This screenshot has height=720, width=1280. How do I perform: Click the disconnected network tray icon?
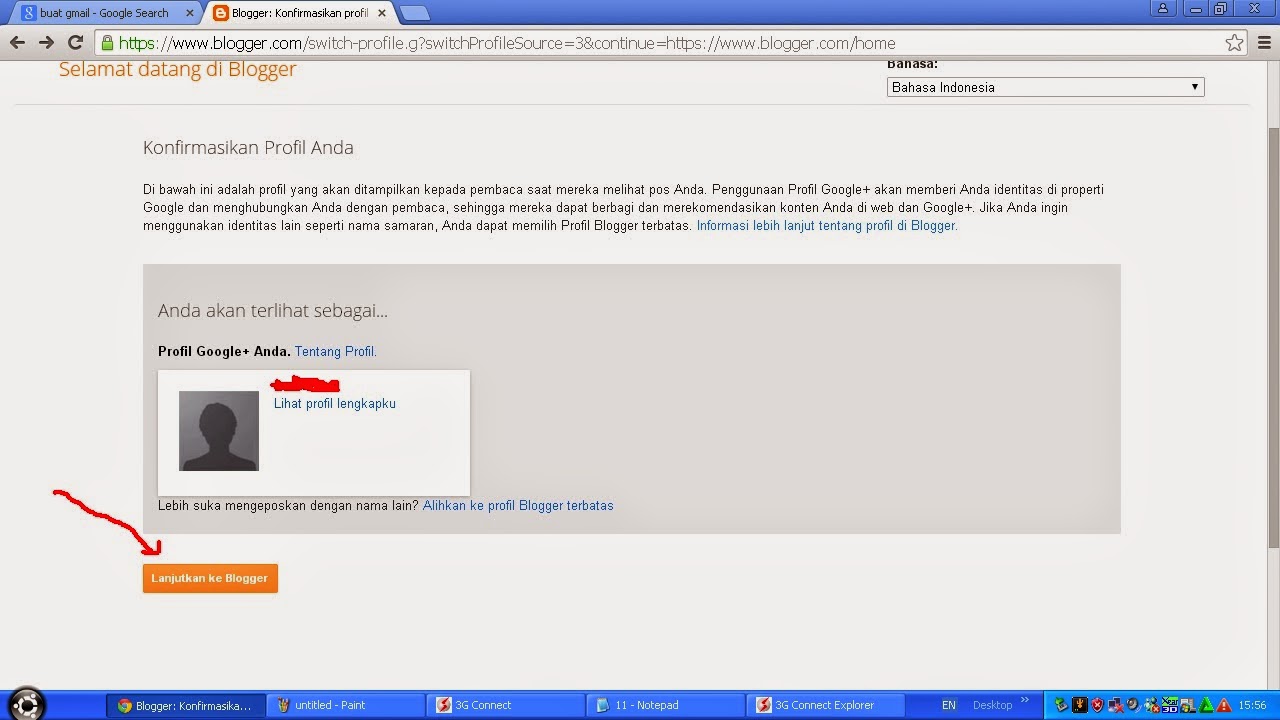(x=1115, y=705)
